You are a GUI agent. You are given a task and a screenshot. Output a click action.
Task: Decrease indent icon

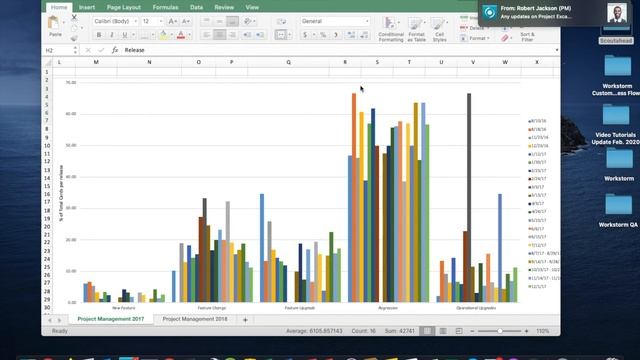247,35
